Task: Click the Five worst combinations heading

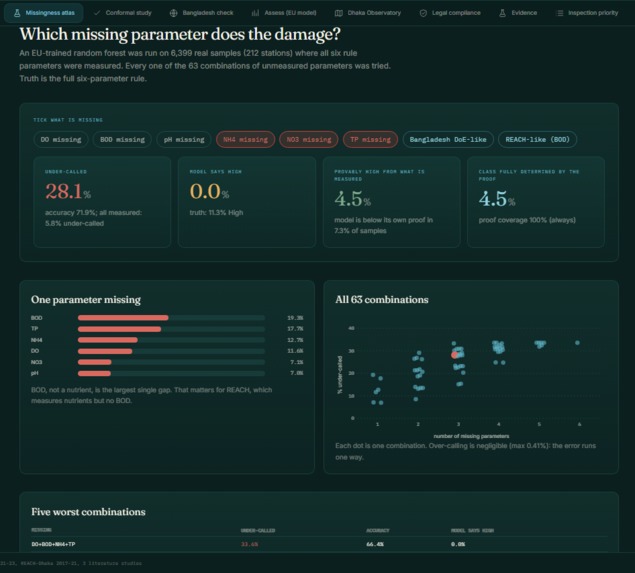Action: 88,512
